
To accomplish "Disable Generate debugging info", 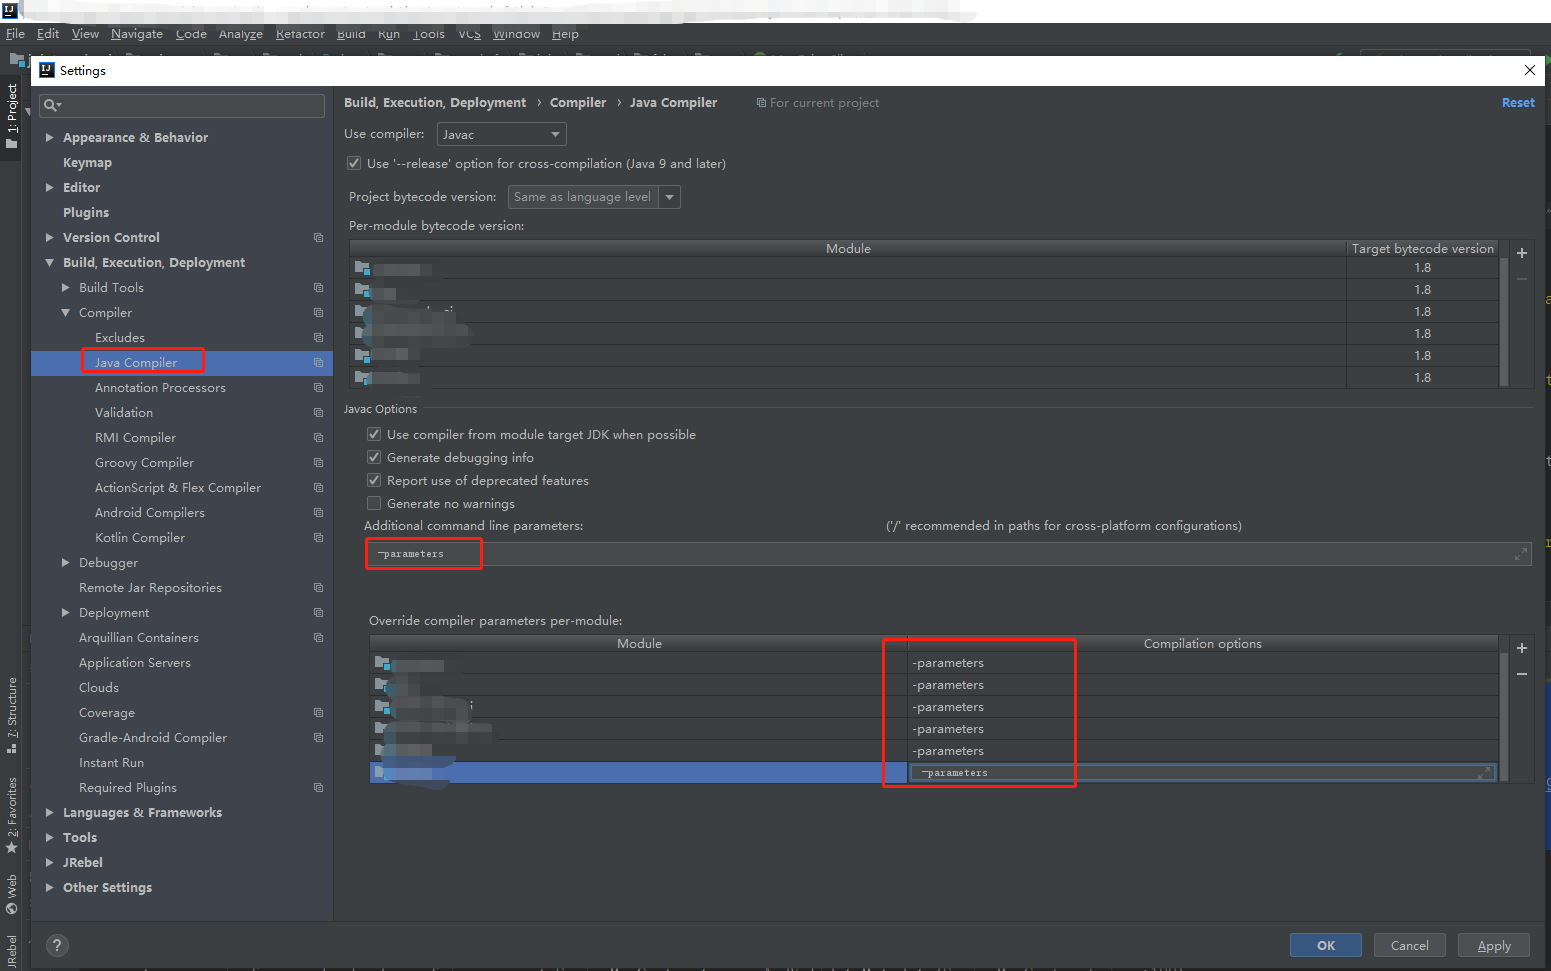I will 374,457.
